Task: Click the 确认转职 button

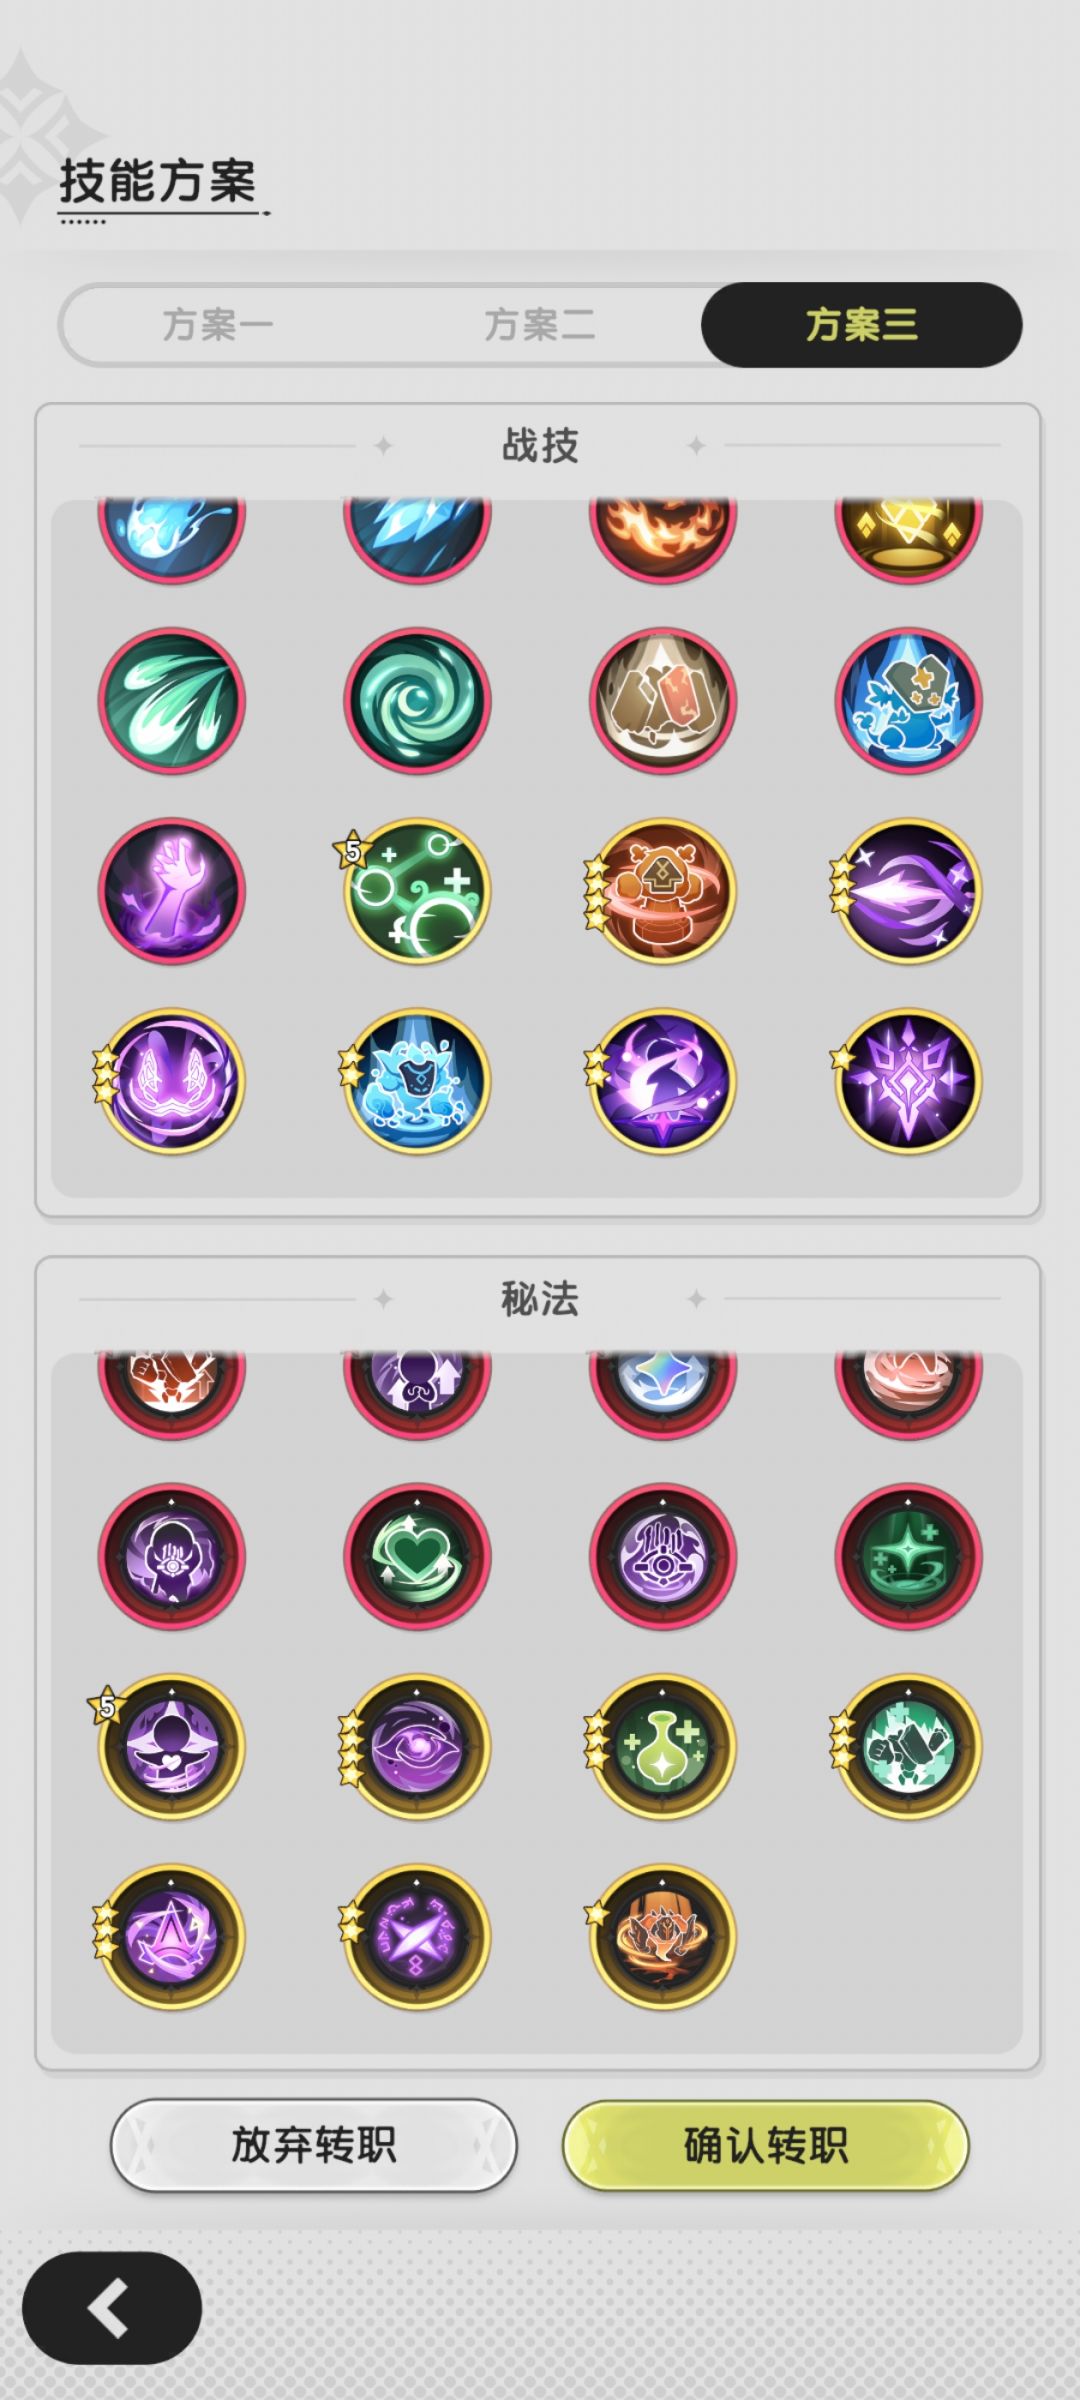Action: click(766, 2146)
